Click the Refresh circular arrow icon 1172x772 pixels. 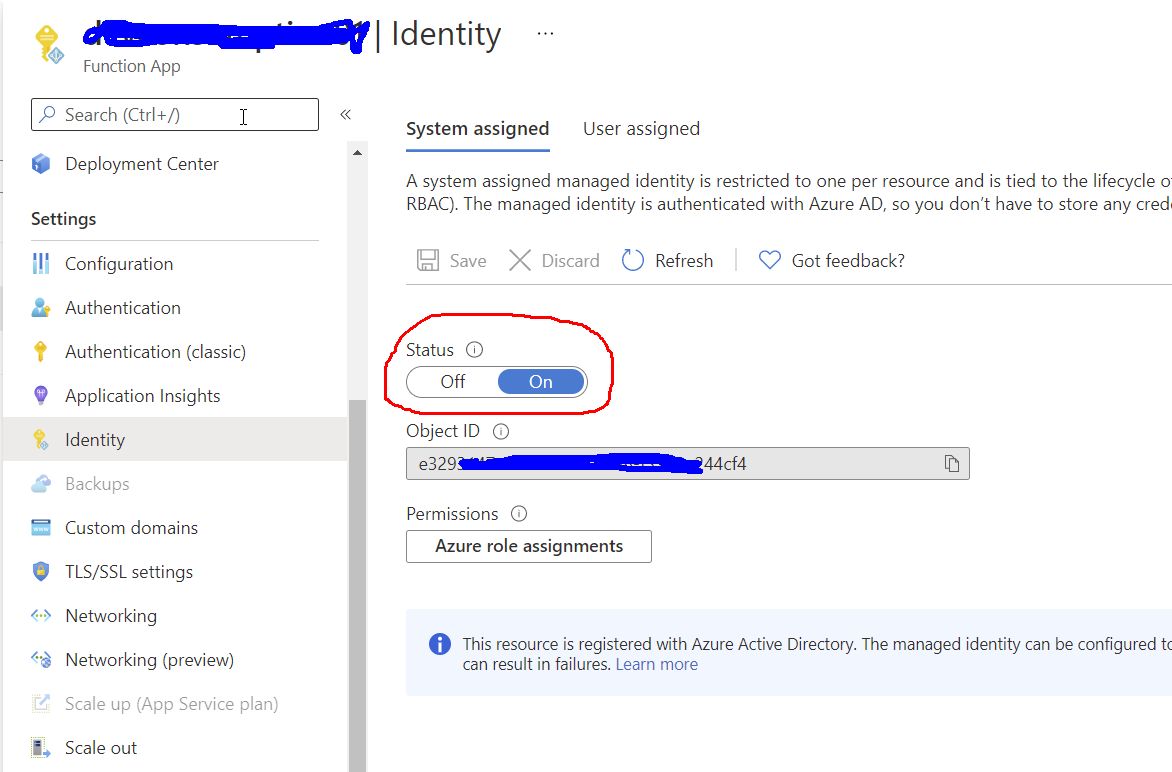[x=633, y=260]
